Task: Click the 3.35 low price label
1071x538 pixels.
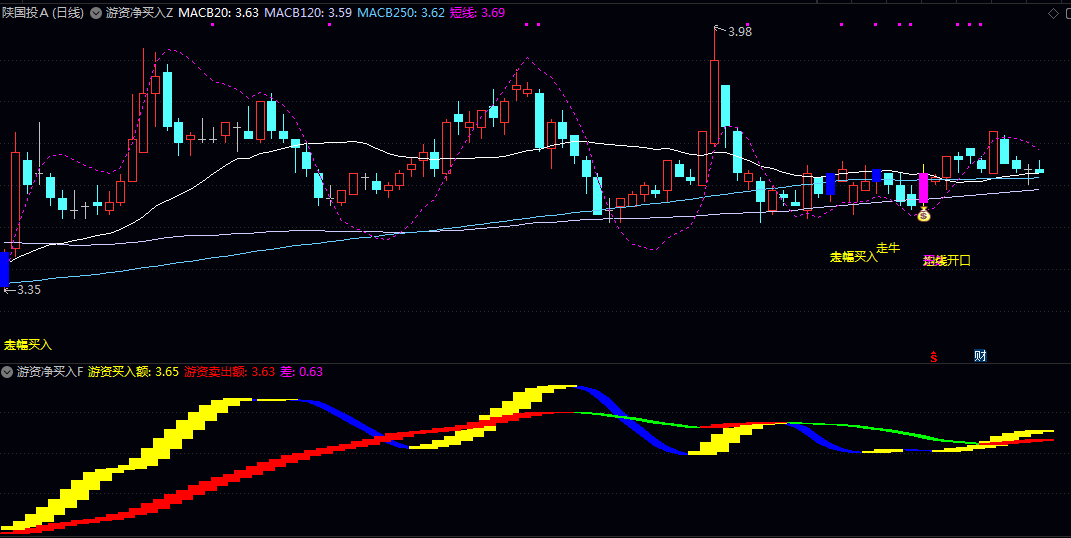Action: click(29, 289)
